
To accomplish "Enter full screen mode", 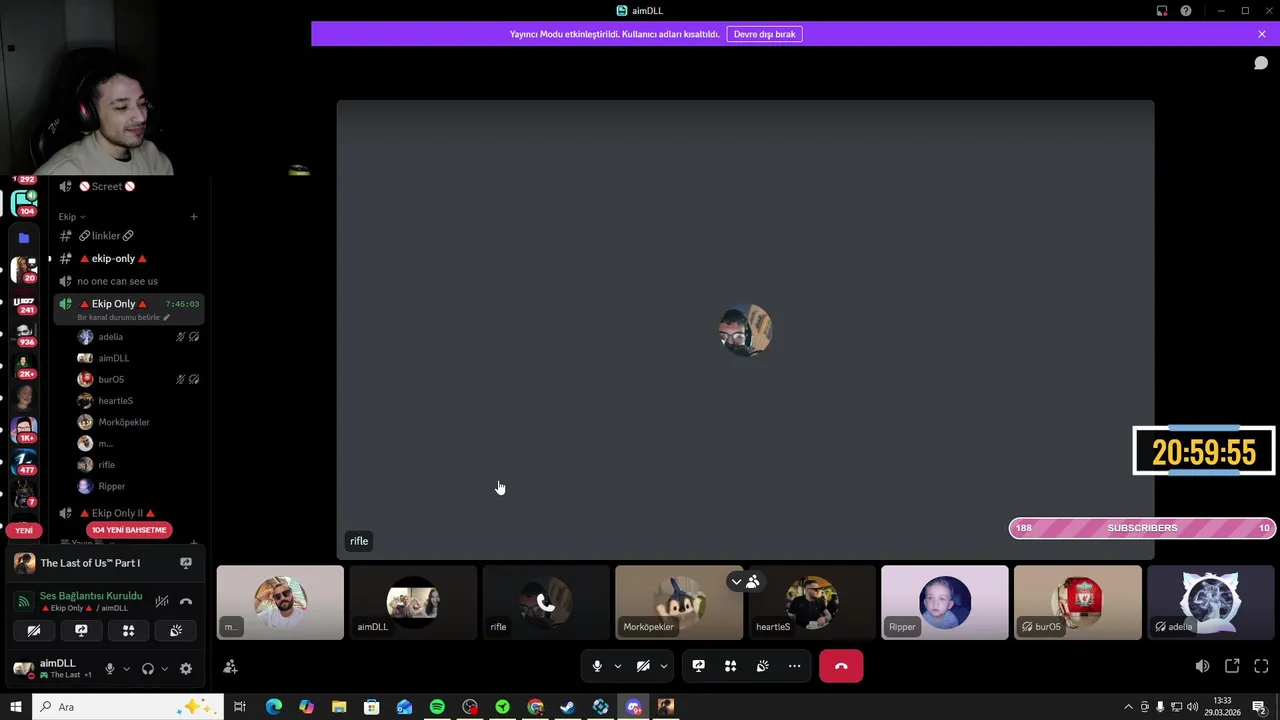I will (x=1261, y=666).
